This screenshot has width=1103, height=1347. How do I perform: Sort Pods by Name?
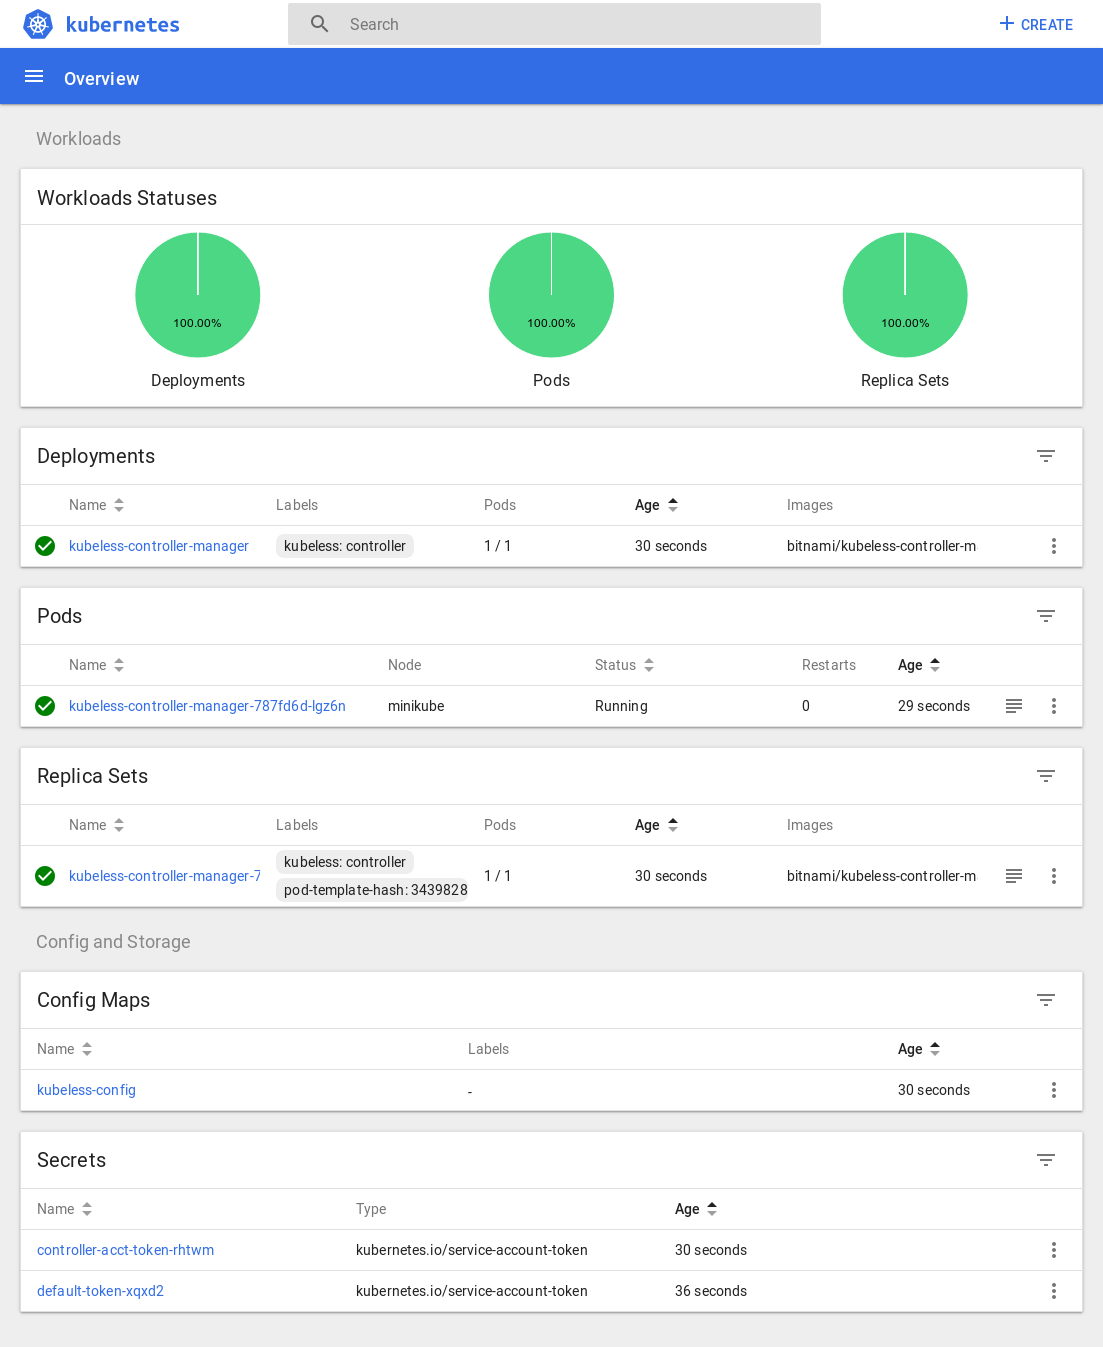pos(97,665)
